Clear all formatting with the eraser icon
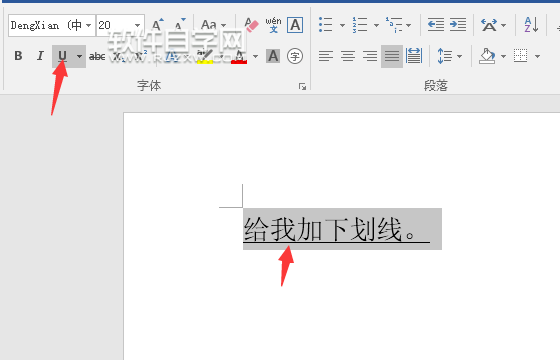This screenshot has height=360, width=560. (x=252, y=25)
